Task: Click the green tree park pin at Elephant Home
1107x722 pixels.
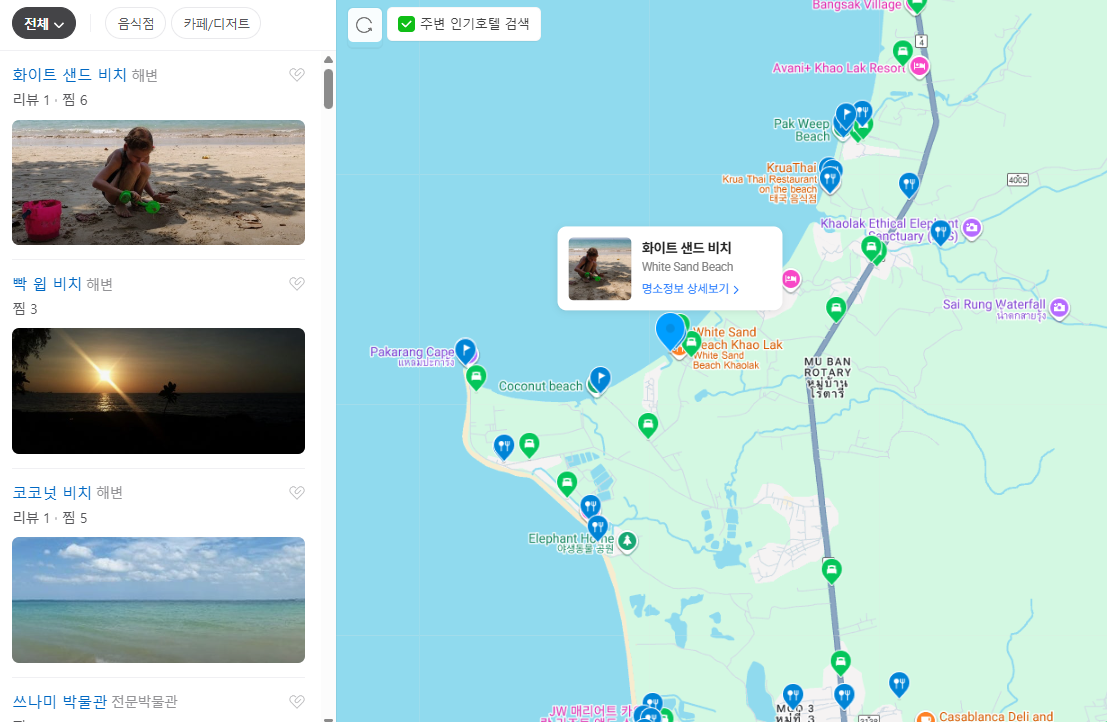Action: [x=627, y=542]
